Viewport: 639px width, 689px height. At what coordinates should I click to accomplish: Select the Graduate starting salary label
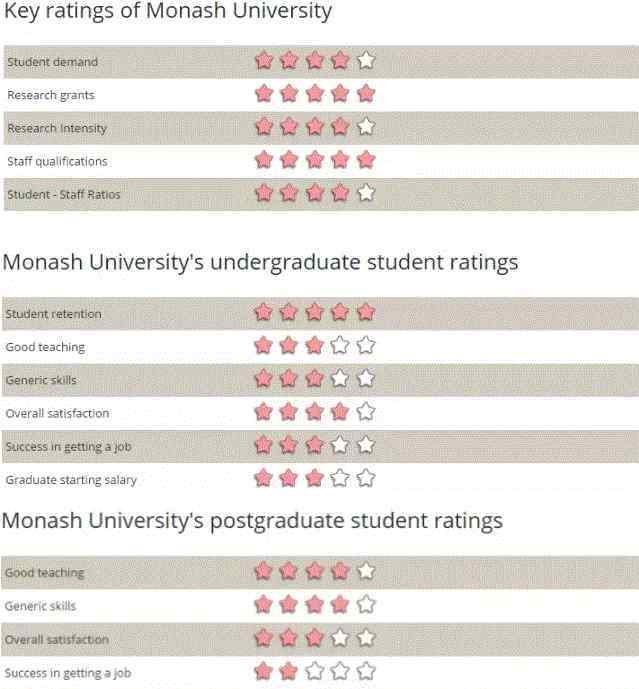click(x=71, y=480)
